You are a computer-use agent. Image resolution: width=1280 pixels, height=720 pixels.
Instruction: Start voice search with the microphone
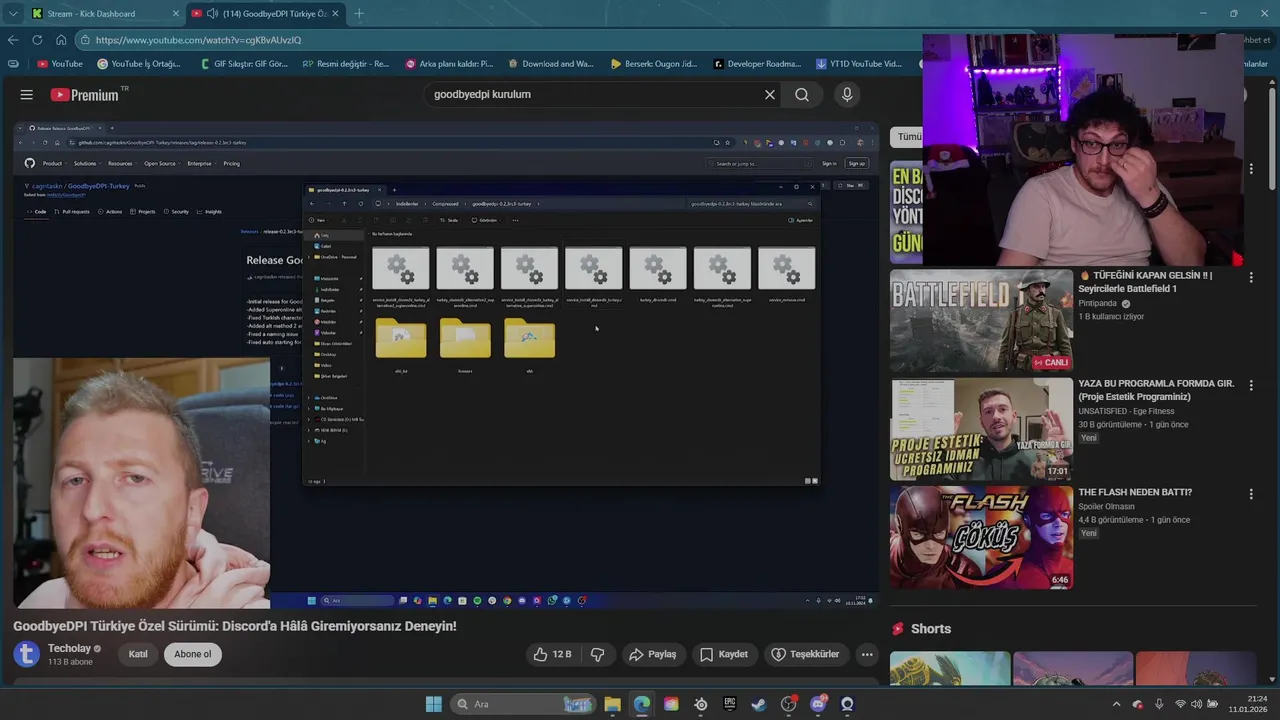pos(847,94)
